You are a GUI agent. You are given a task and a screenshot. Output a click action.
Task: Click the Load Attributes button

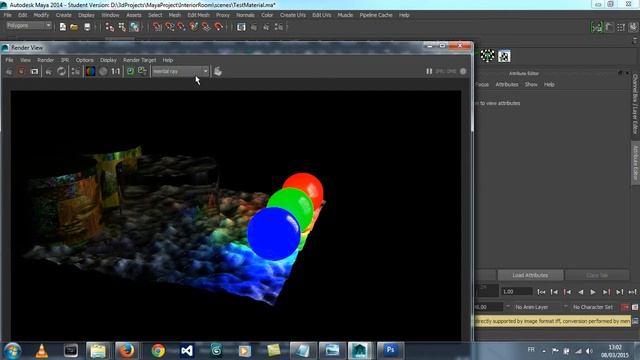(x=530, y=275)
